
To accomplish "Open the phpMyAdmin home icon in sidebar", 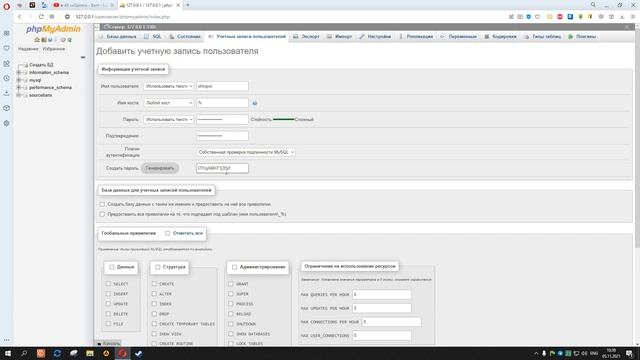I will click(x=37, y=40).
